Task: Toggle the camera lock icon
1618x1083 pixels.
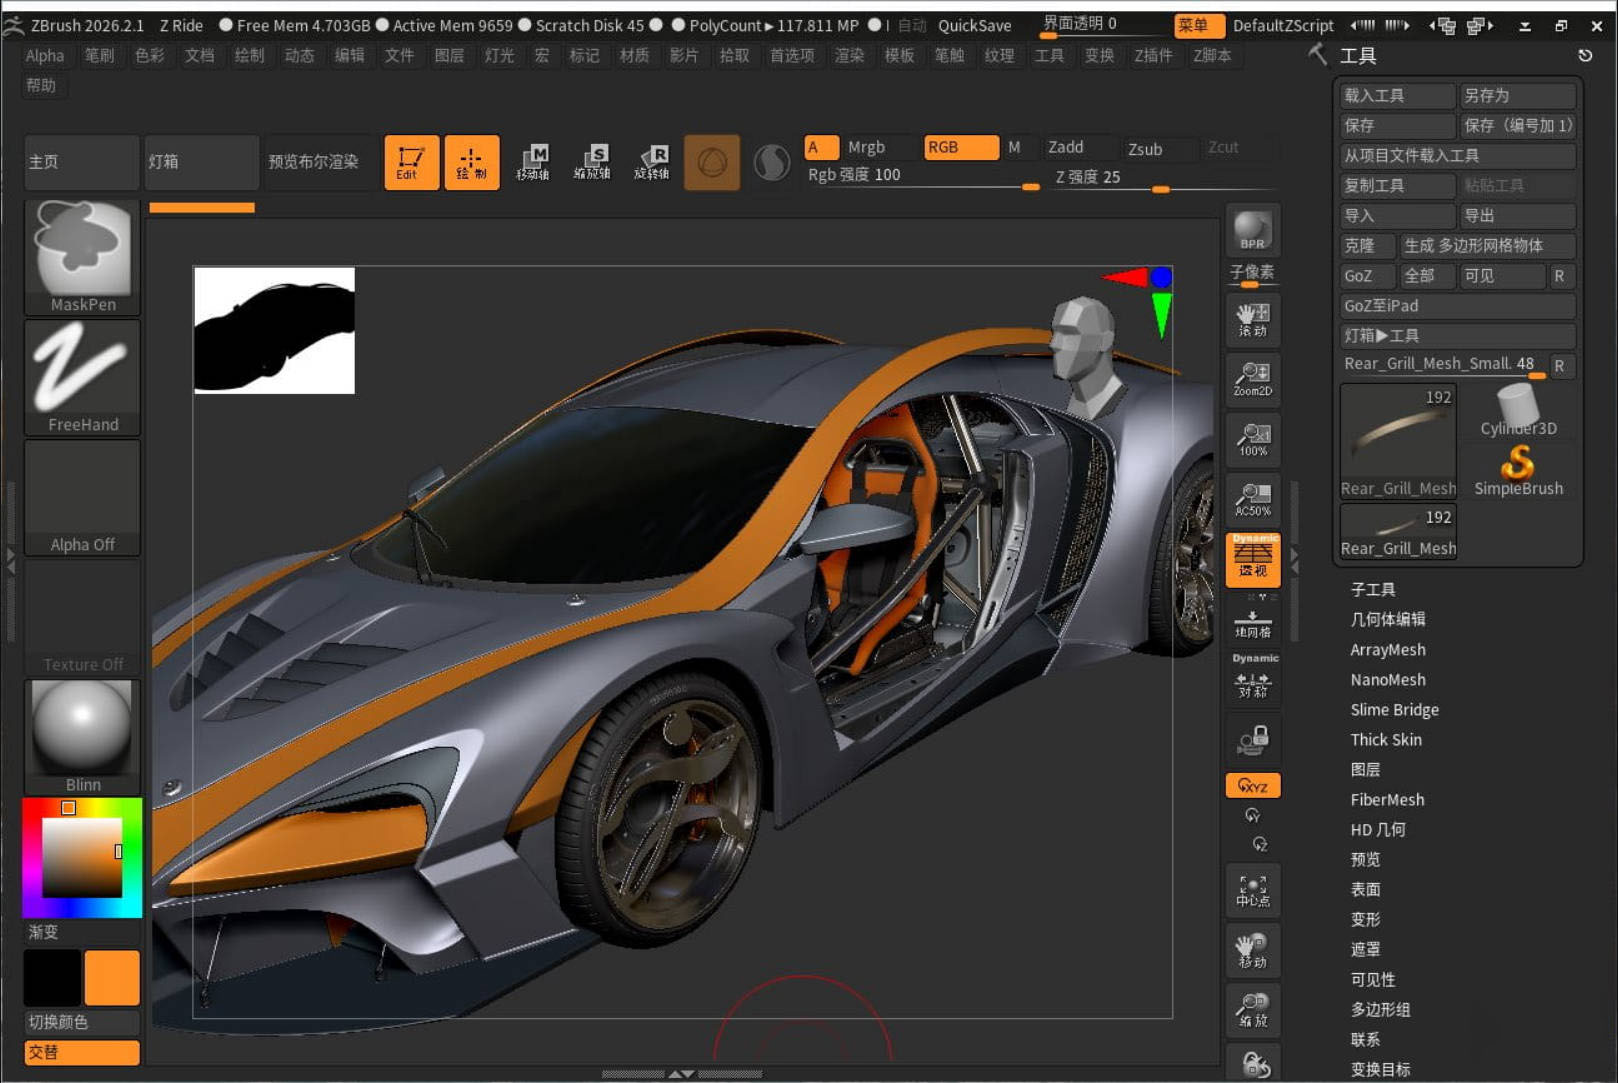Action: [x=1252, y=740]
